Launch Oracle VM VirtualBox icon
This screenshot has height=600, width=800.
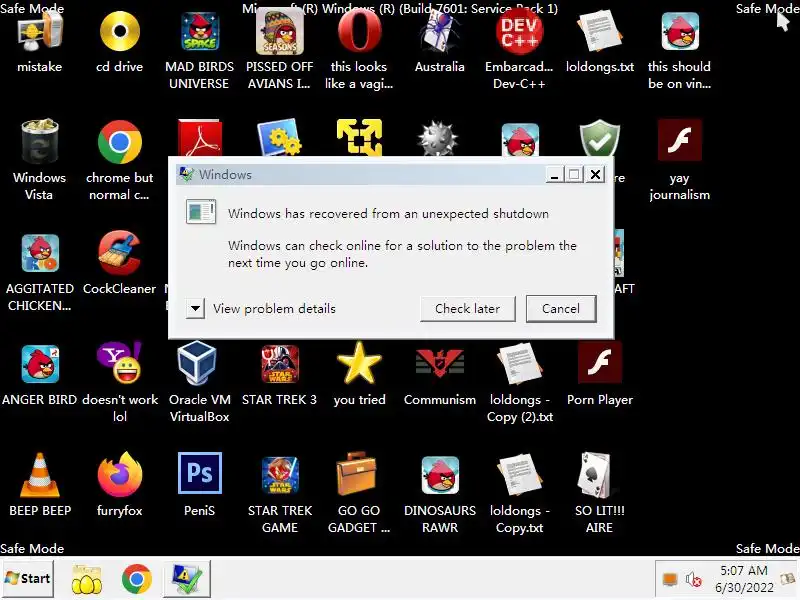(198, 363)
